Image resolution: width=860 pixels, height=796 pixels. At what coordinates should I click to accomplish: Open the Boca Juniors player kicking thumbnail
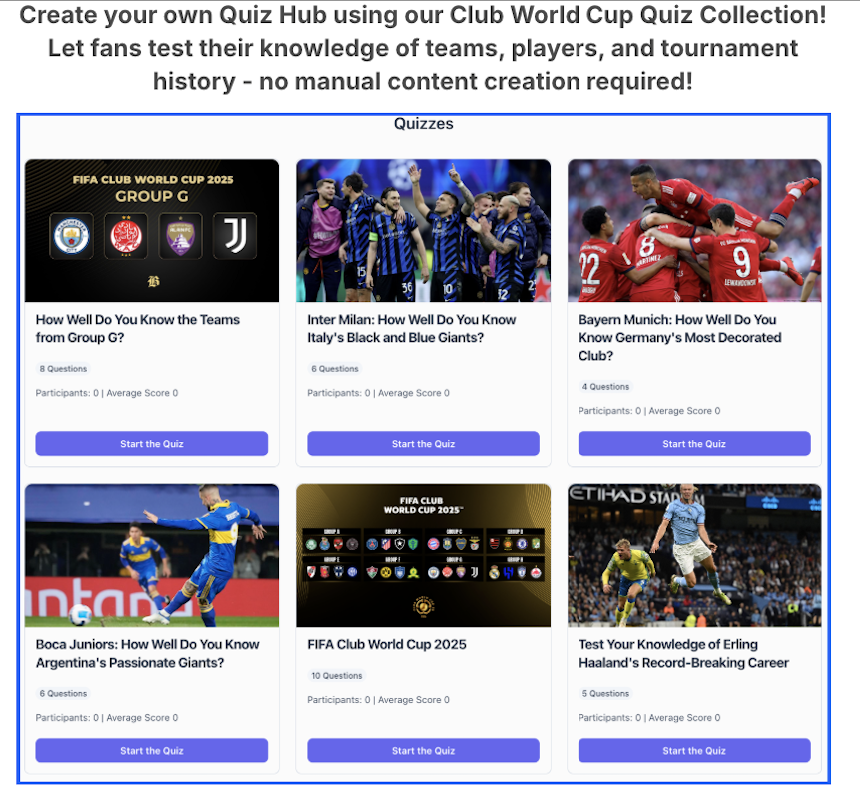pyautogui.click(x=152, y=555)
